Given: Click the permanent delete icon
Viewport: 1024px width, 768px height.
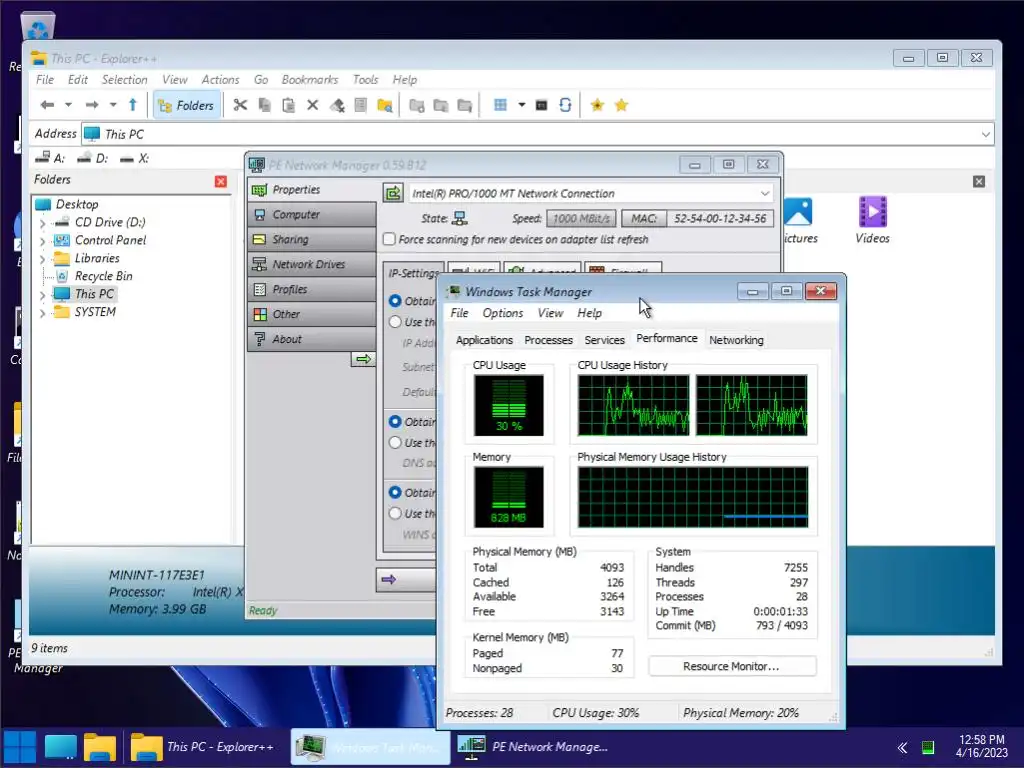Looking at the screenshot, I should tap(337, 105).
